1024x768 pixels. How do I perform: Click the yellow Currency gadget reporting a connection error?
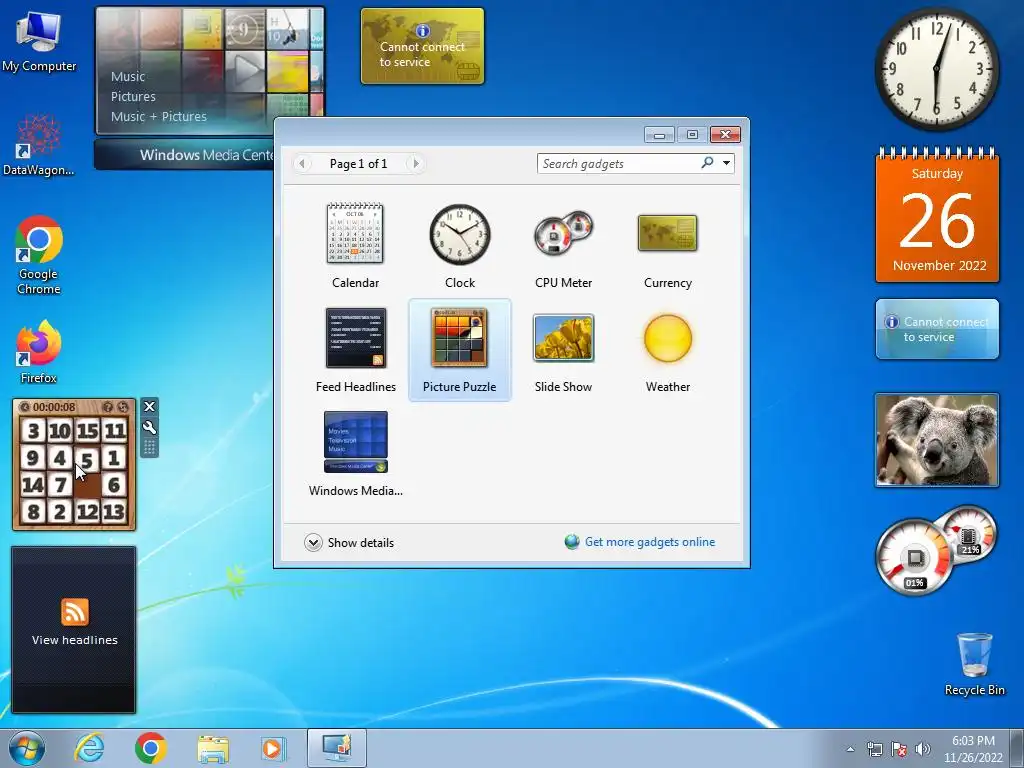pos(423,46)
